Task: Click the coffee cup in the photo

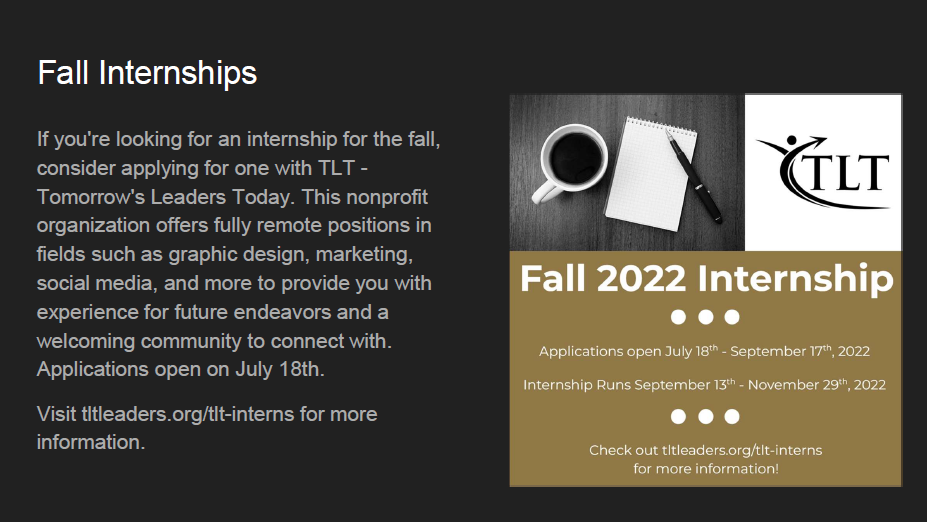Action: click(x=571, y=161)
